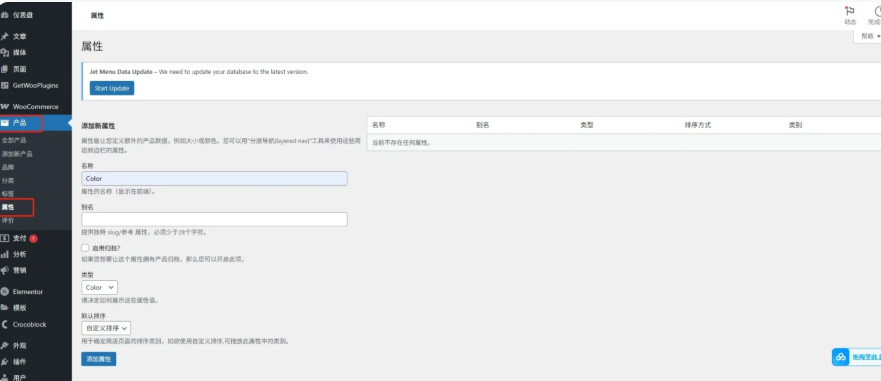Open the 媒体 media library icon
This screenshot has height=381, width=881.
4,53
